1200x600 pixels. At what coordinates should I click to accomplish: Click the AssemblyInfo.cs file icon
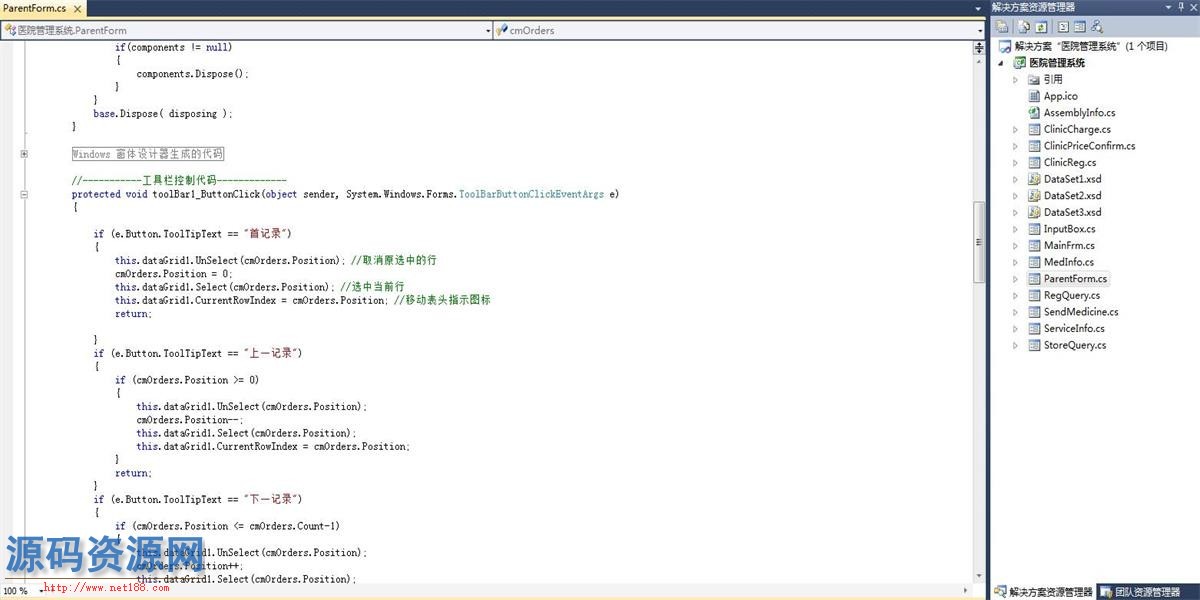tap(1034, 113)
